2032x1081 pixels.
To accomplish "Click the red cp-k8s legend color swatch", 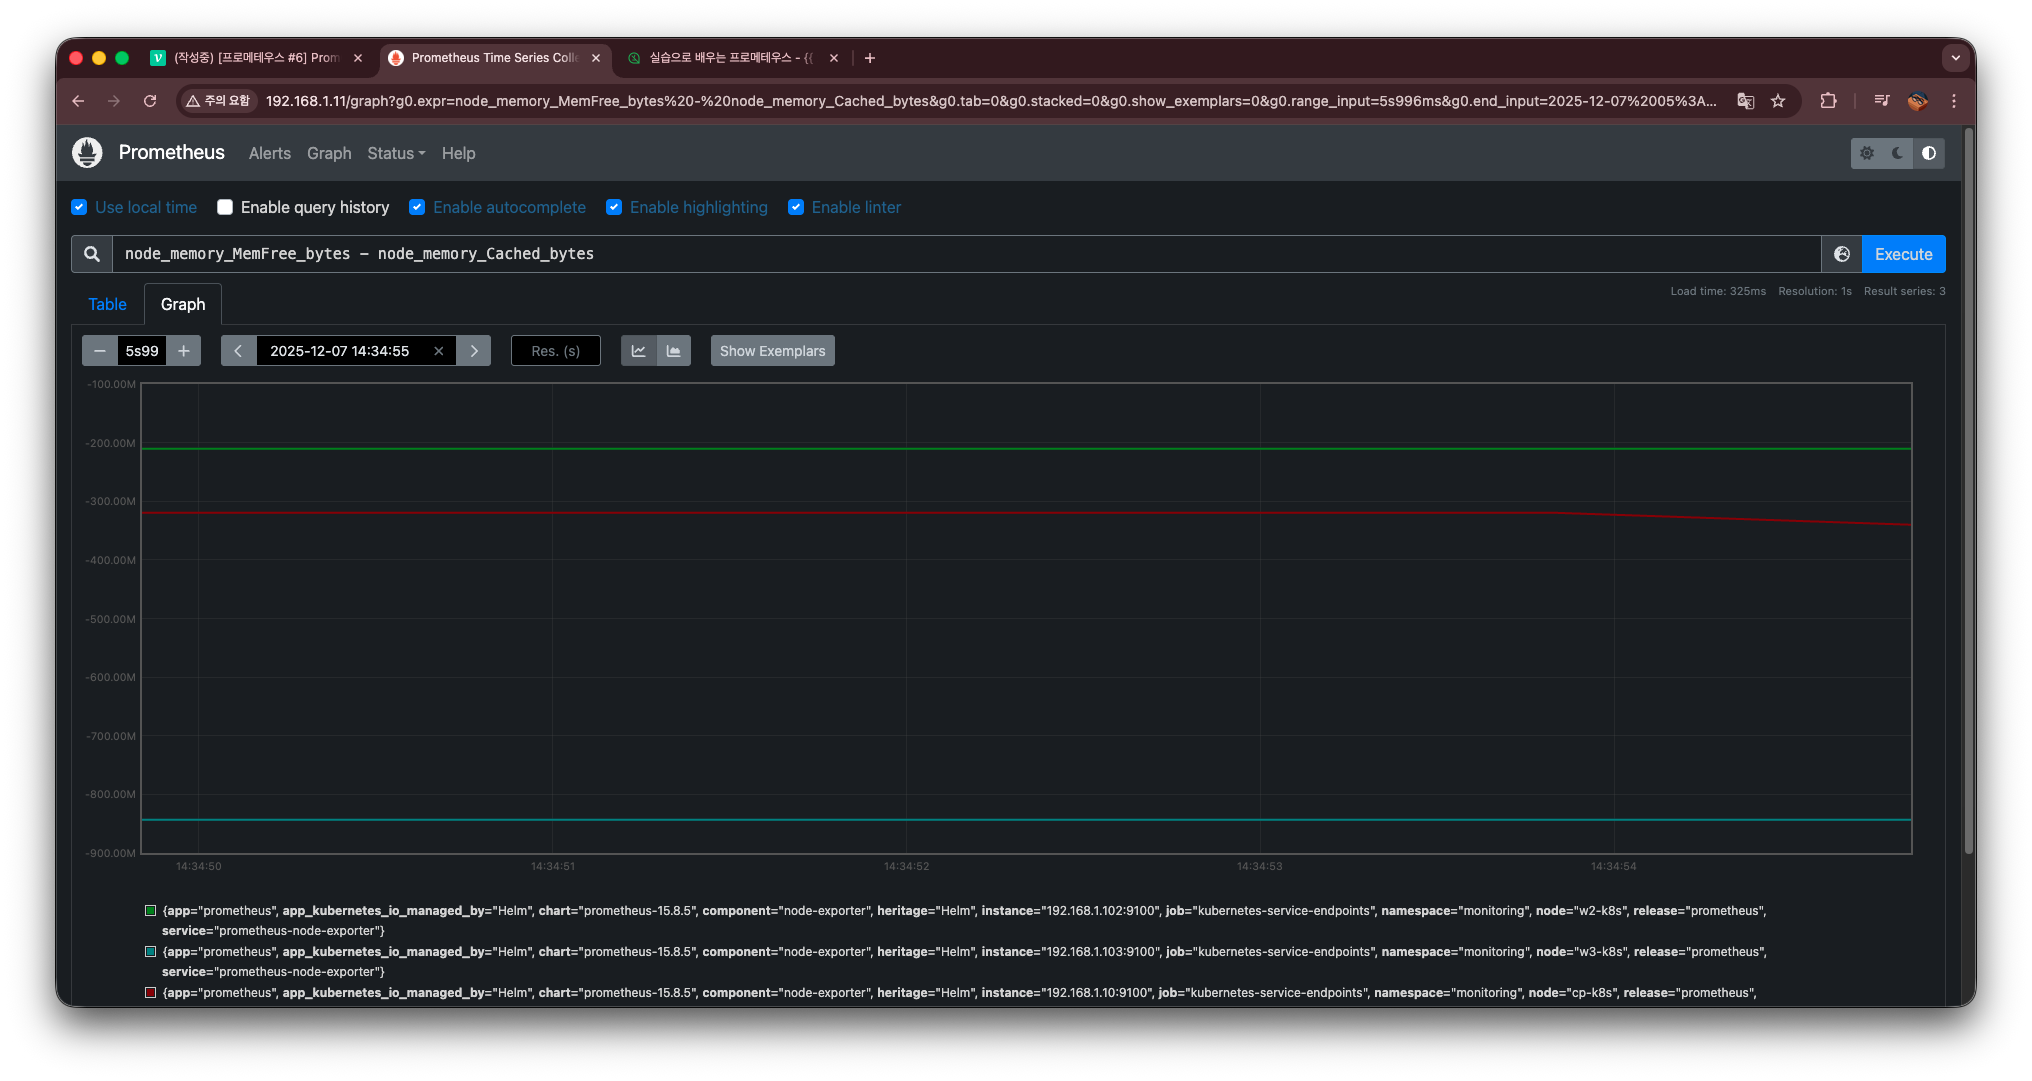I will click(151, 993).
